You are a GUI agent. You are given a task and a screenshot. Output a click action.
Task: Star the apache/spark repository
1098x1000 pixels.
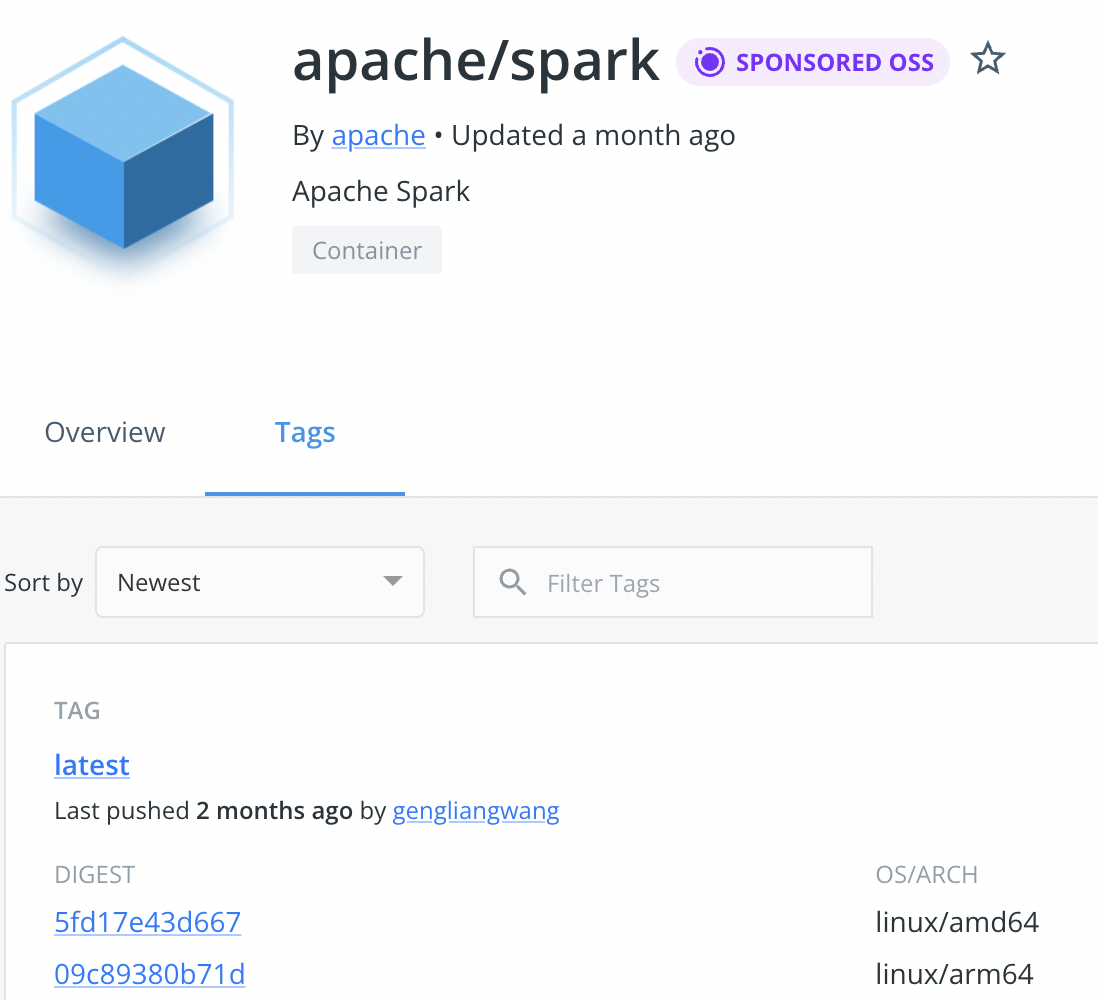click(988, 59)
